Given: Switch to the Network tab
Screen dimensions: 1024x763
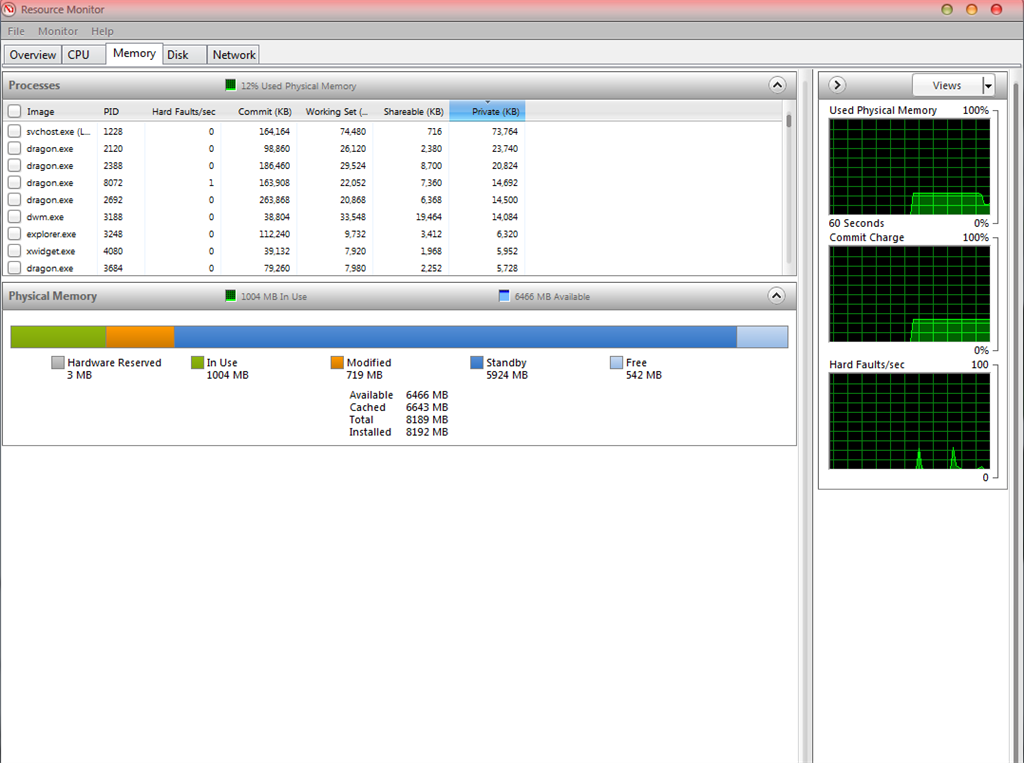Looking at the screenshot, I should pos(234,55).
